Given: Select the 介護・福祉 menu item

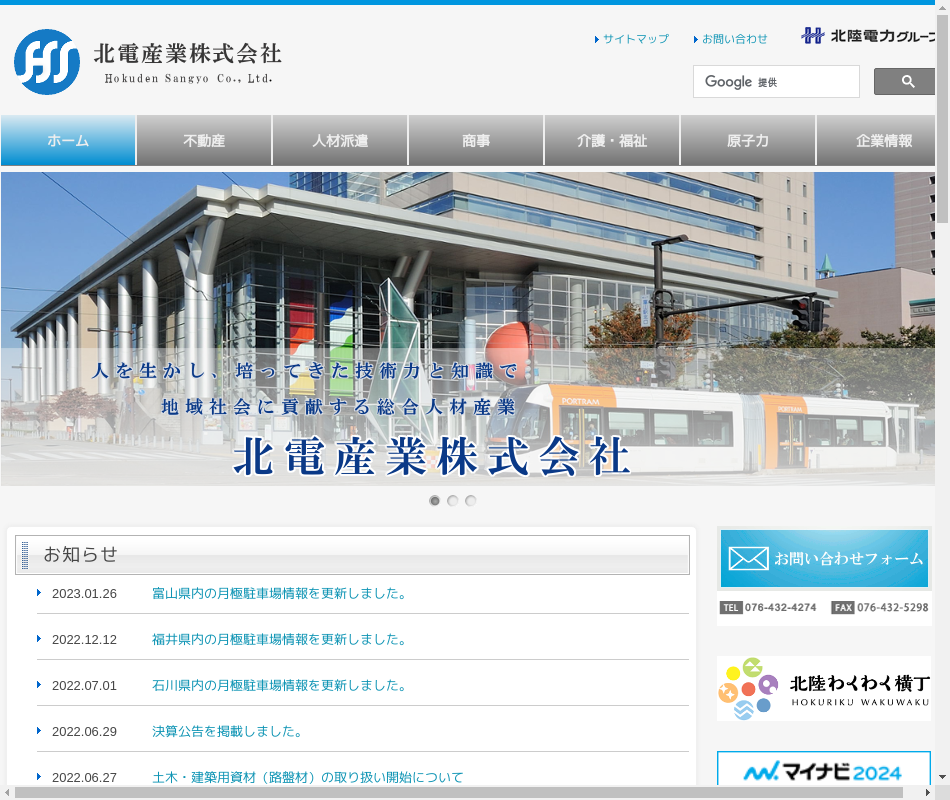Looking at the screenshot, I should pyautogui.click(x=612, y=141).
